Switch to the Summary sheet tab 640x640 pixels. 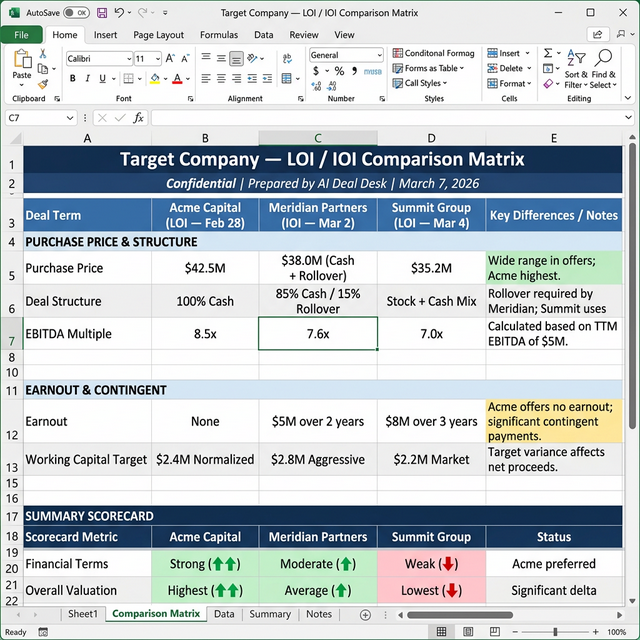(270, 614)
